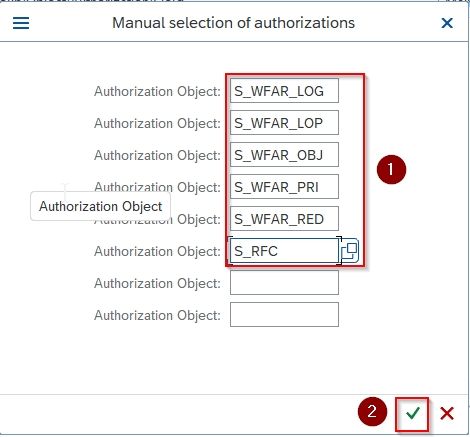Click the red step 2 marker
470x437 pixels.
tap(372, 411)
